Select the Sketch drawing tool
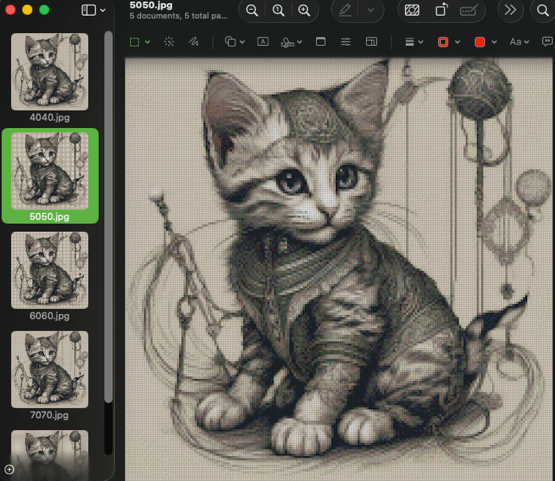Screen dimensions: 555x481 (x=194, y=42)
